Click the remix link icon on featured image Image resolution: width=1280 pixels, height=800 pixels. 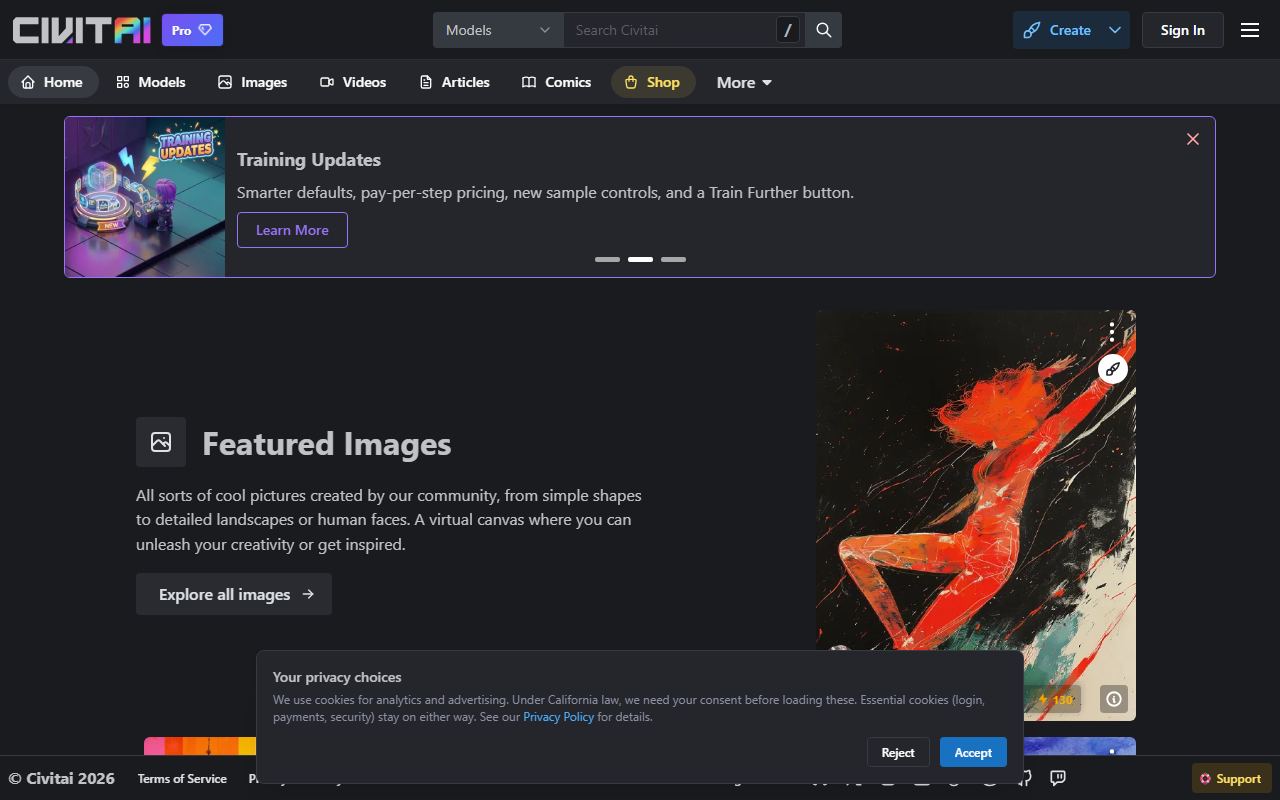coord(1113,369)
